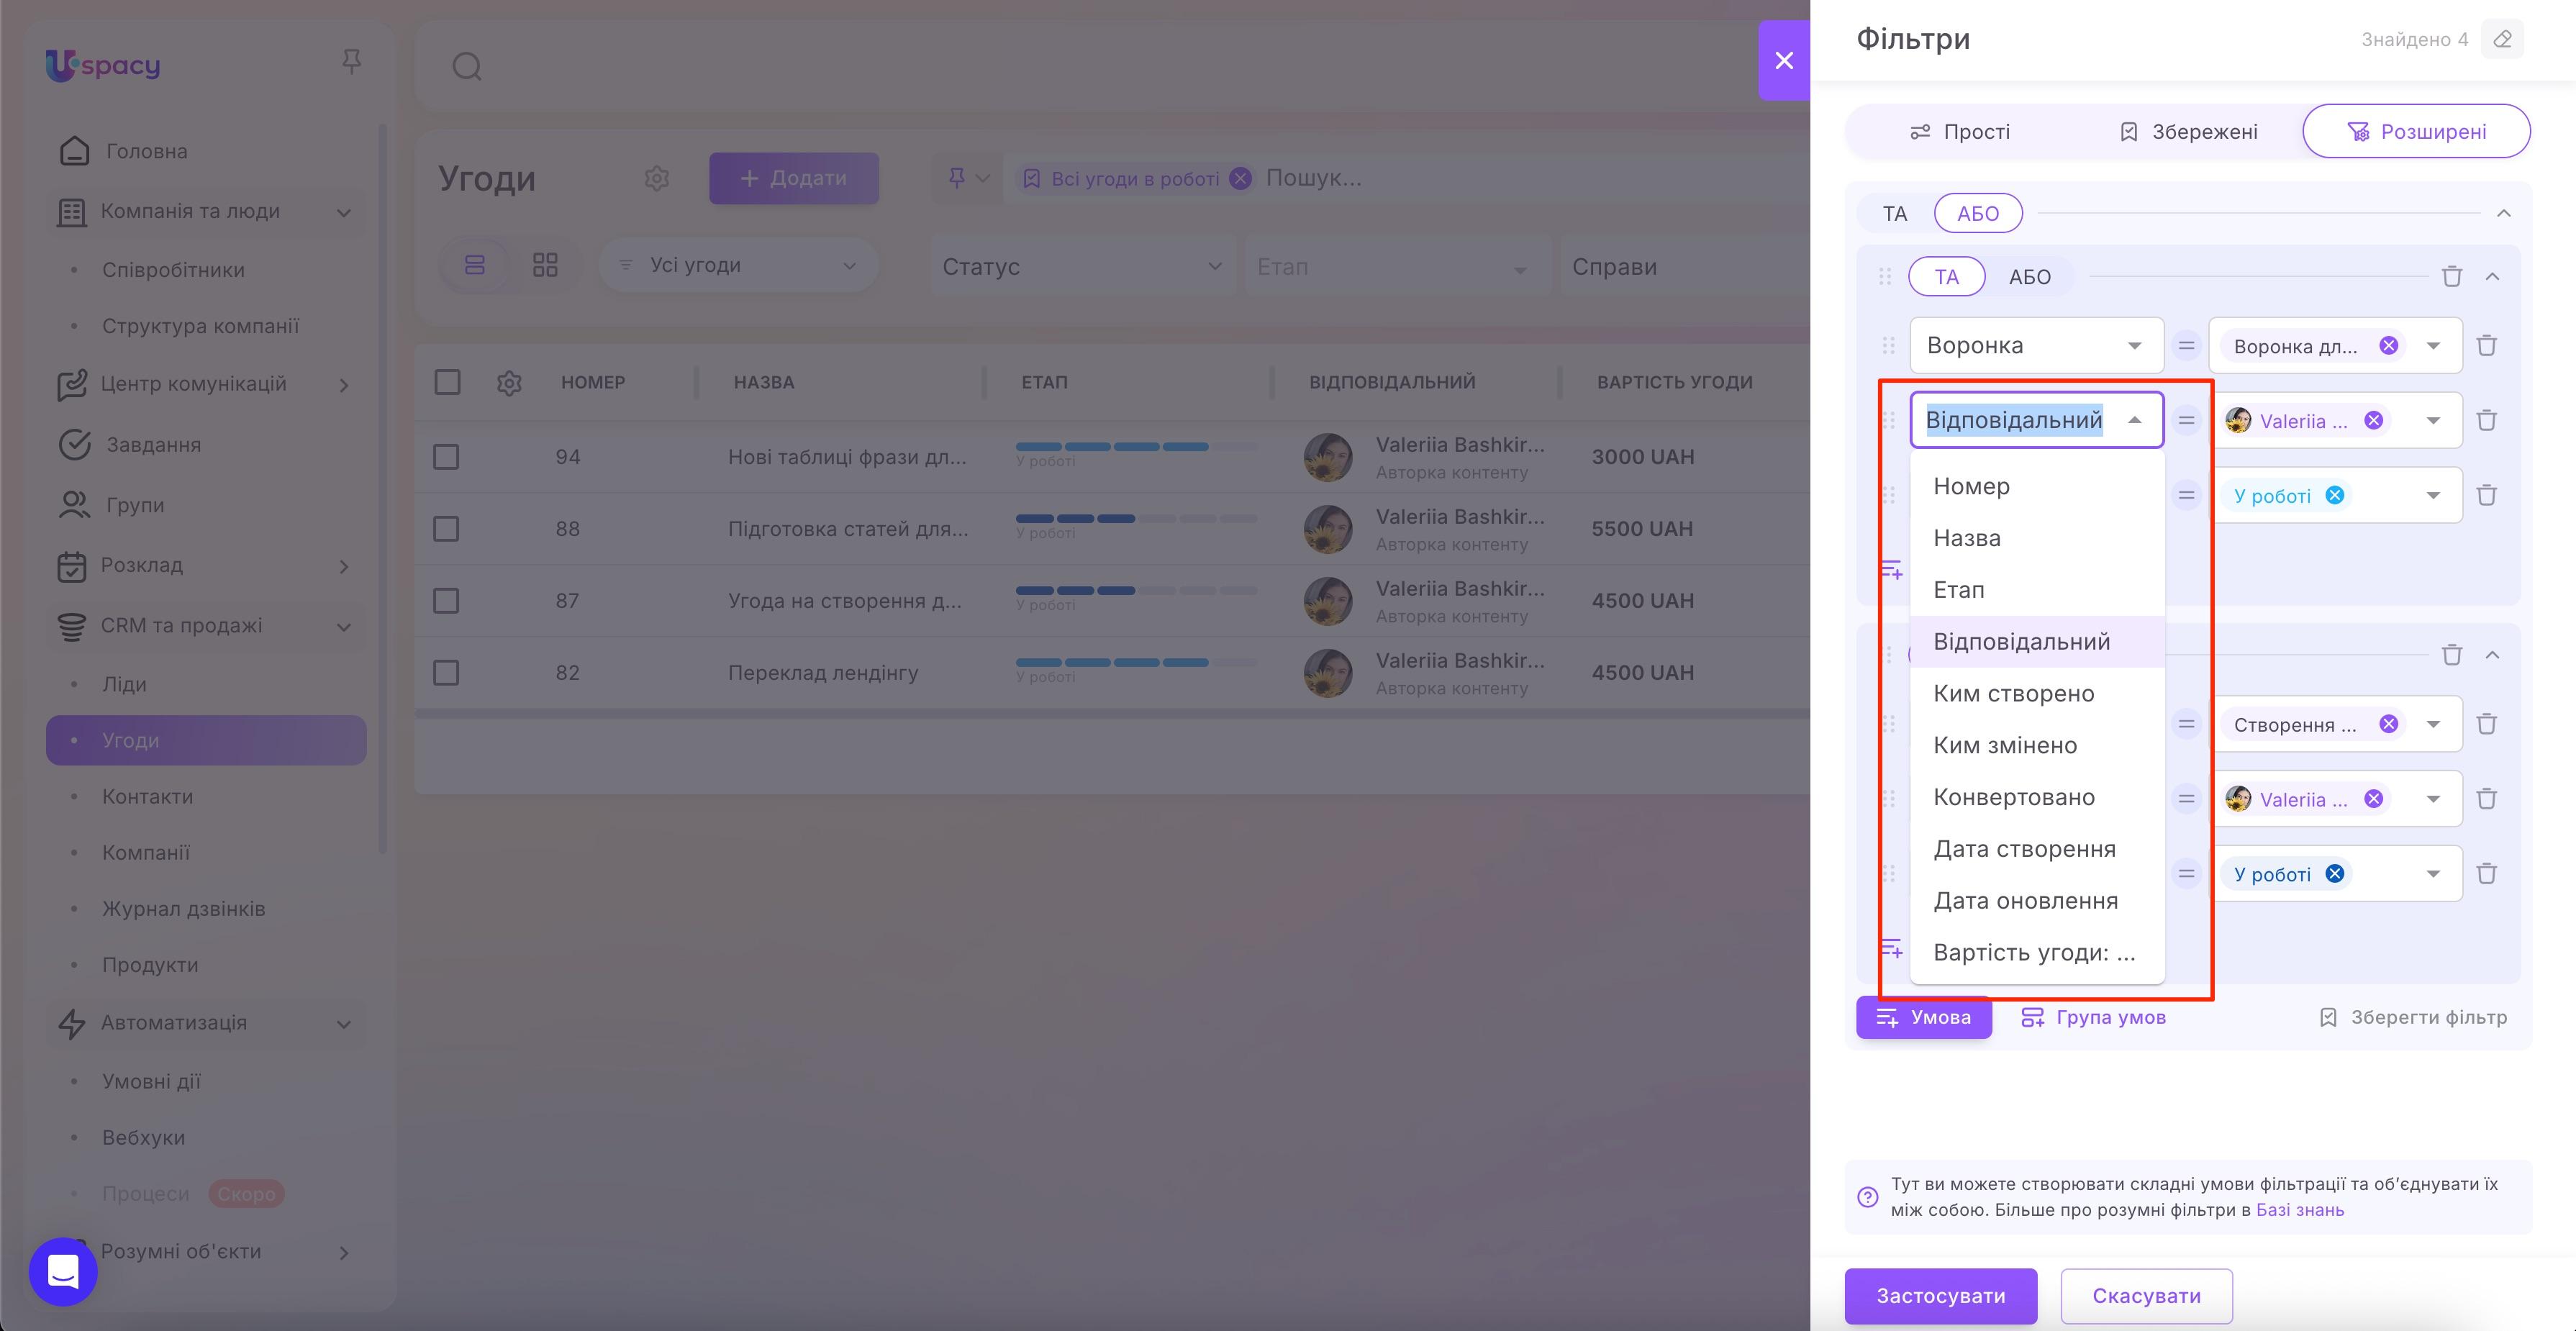Delete the Воронка filter condition with trash icon
2576x1331 pixels.
(2487, 345)
